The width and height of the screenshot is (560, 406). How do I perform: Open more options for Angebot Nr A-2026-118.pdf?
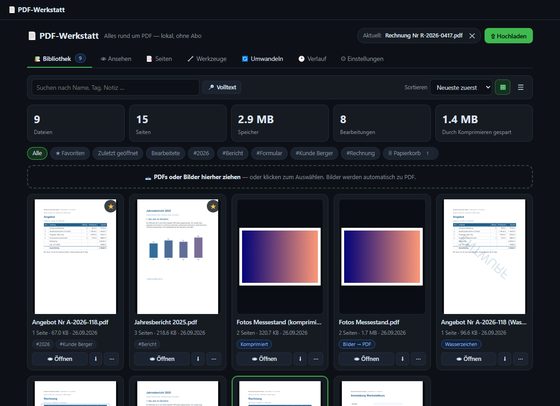[x=111, y=359]
